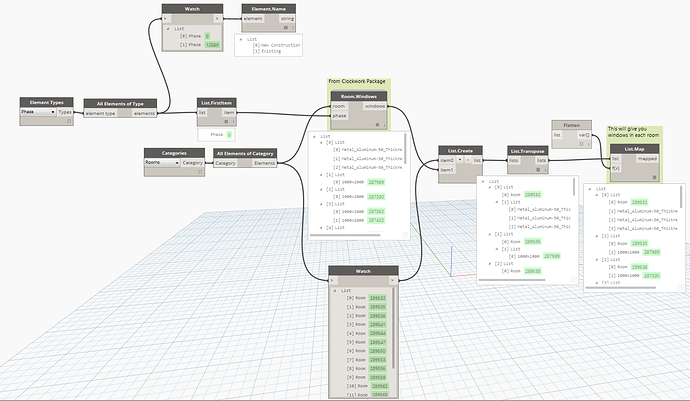Viewport: 690px width, 401px height.
Task: Click '[1] Existing' in Element.Name preview
Action: [267, 51]
